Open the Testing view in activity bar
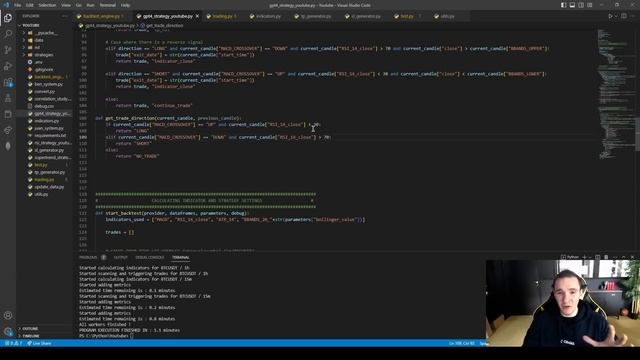This screenshot has width=640, height=360. click(8, 98)
